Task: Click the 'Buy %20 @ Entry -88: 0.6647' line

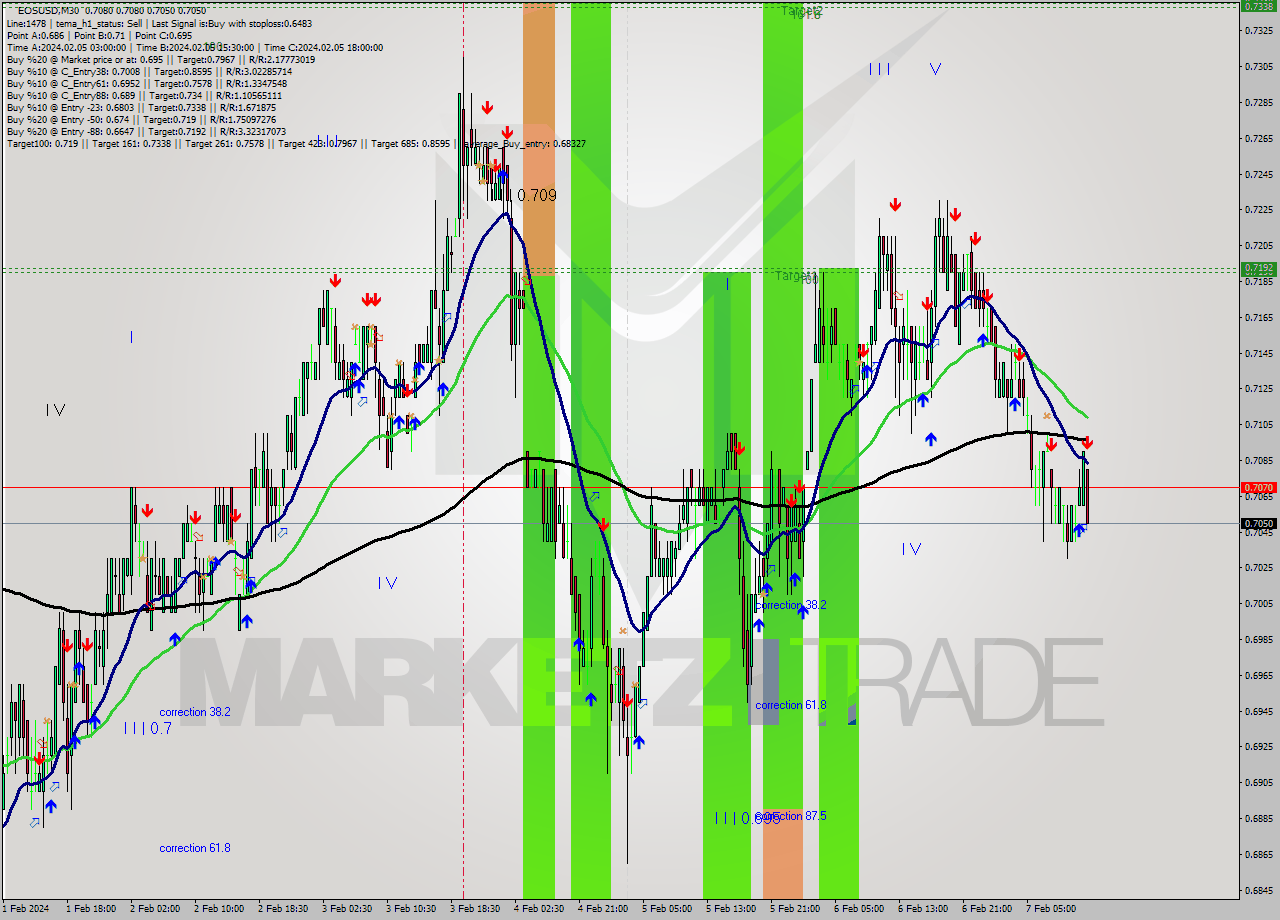Action: [x=146, y=131]
